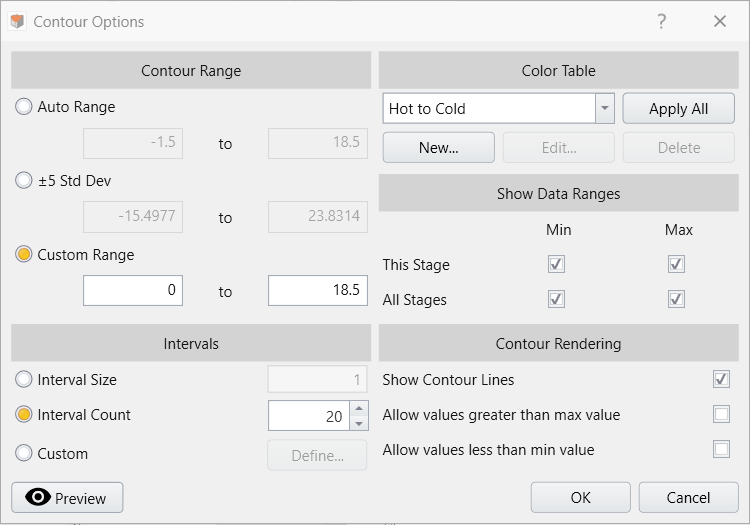Confirm with the OK button
This screenshot has height=525, width=750.
click(x=581, y=498)
